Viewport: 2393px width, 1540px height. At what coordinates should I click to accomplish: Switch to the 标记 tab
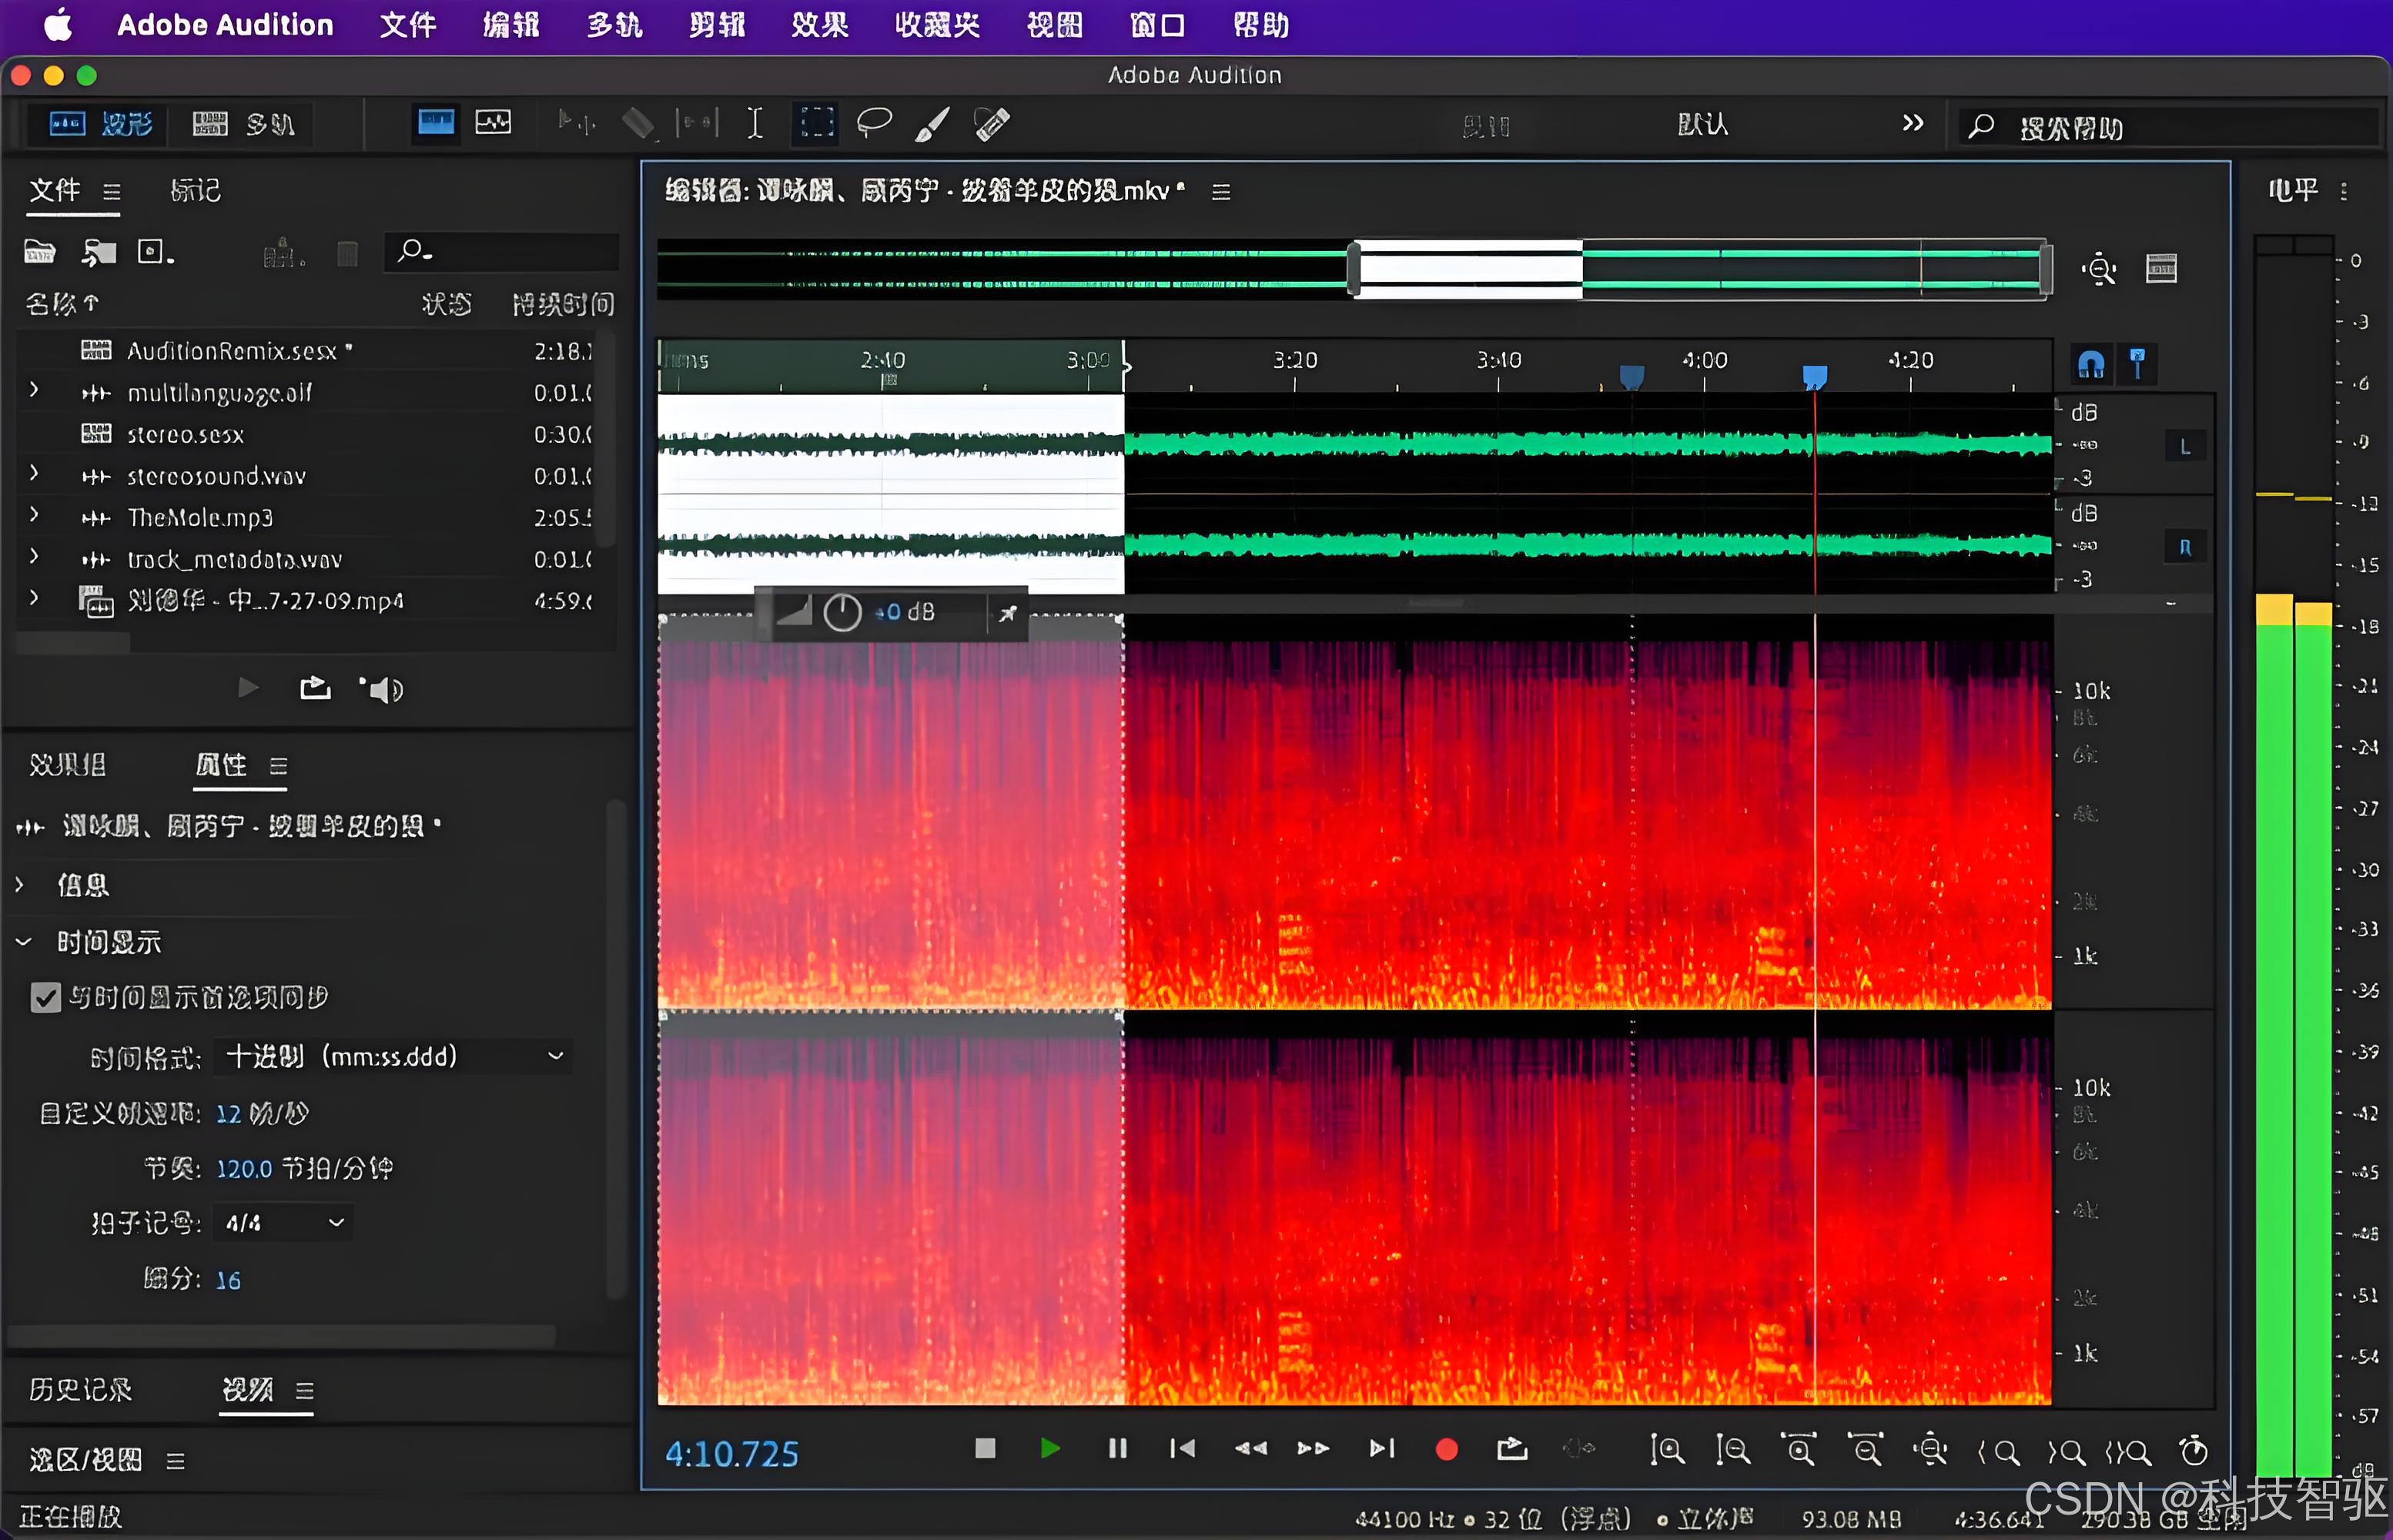[195, 190]
